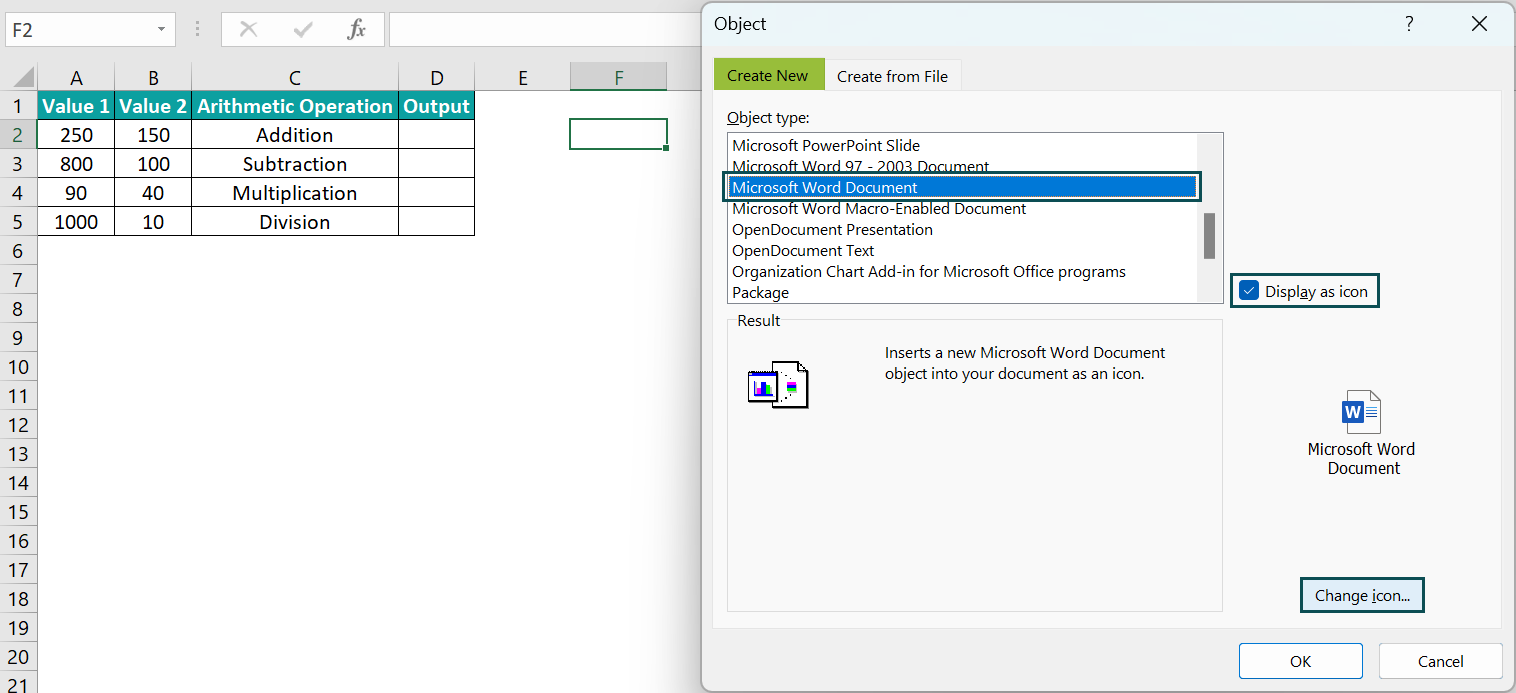Click the Division cell

[x=295, y=222]
